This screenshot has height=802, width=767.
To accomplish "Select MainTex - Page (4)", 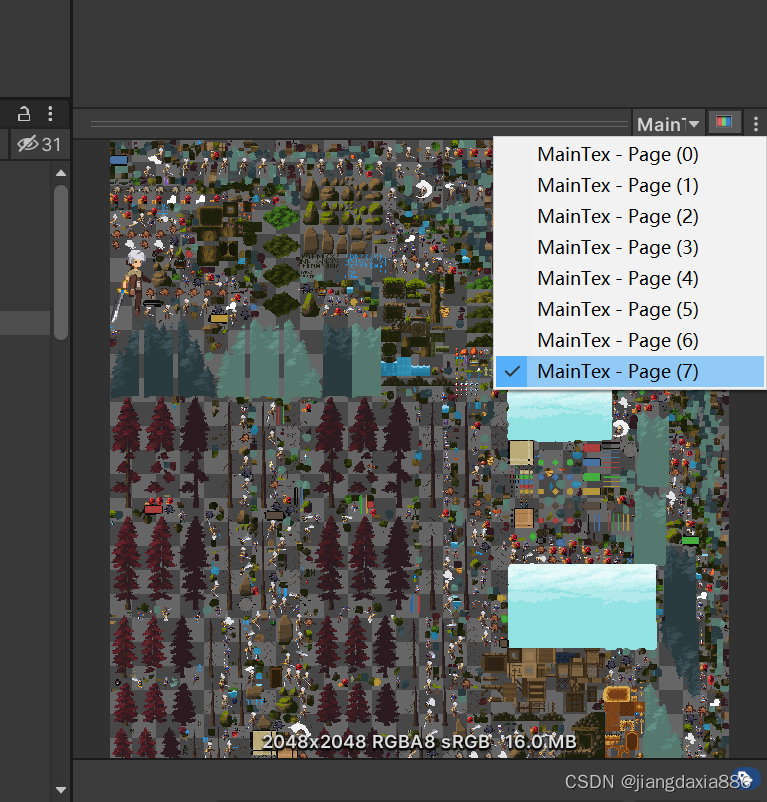I will pos(630,279).
